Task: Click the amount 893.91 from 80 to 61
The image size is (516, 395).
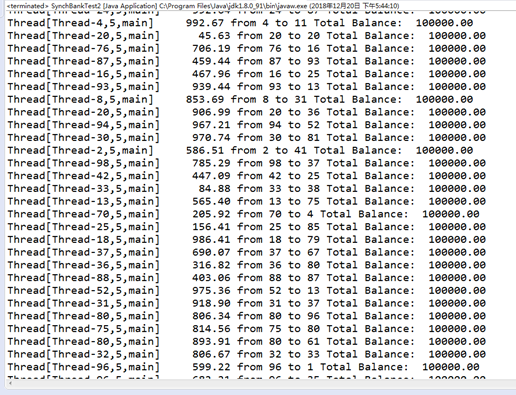Action: [x=211, y=341]
